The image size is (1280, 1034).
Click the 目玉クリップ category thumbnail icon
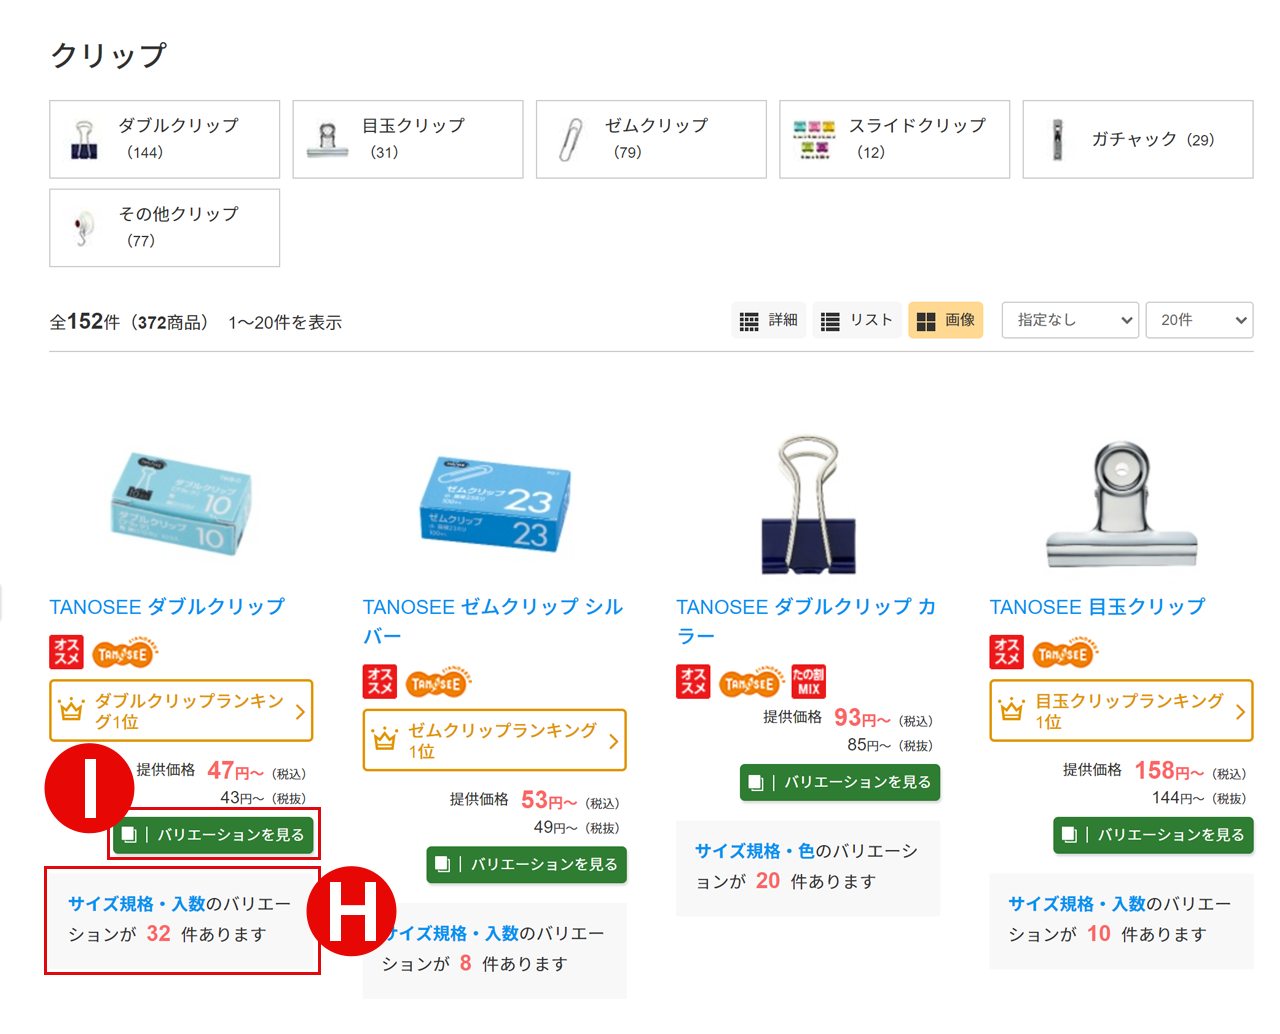(327, 140)
